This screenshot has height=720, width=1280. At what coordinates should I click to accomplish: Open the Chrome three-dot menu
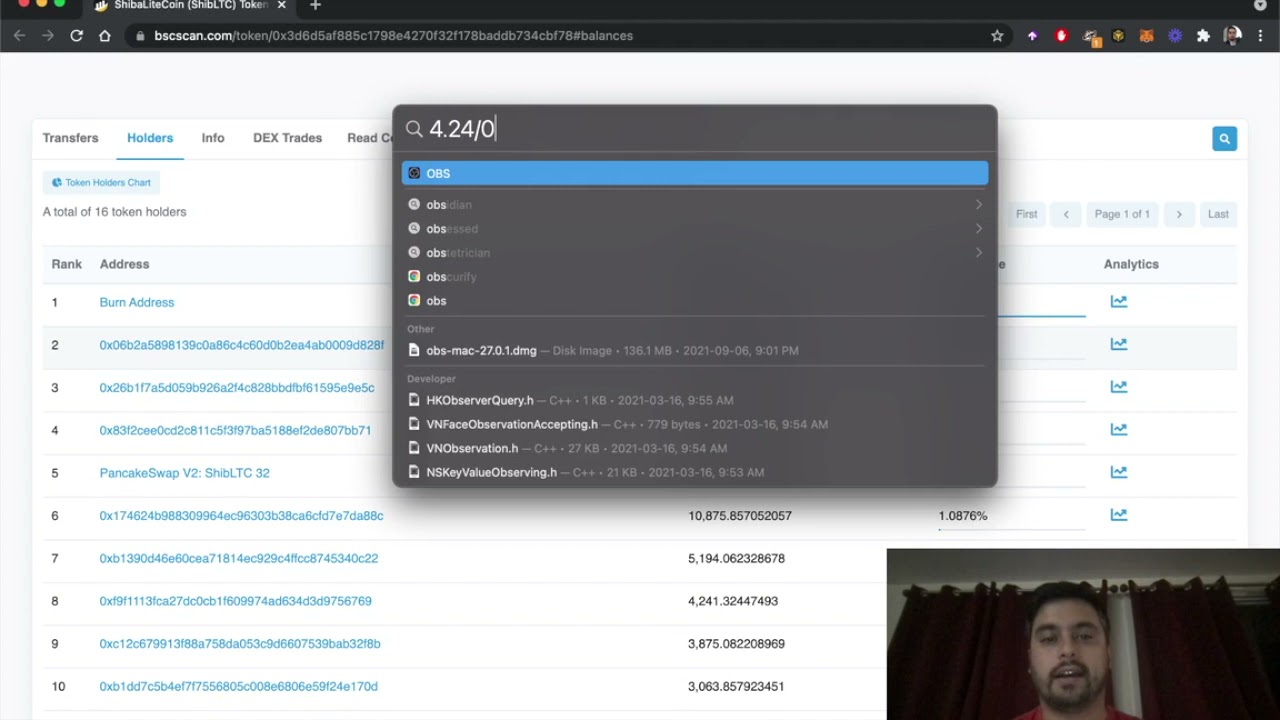coord(1260,36)
